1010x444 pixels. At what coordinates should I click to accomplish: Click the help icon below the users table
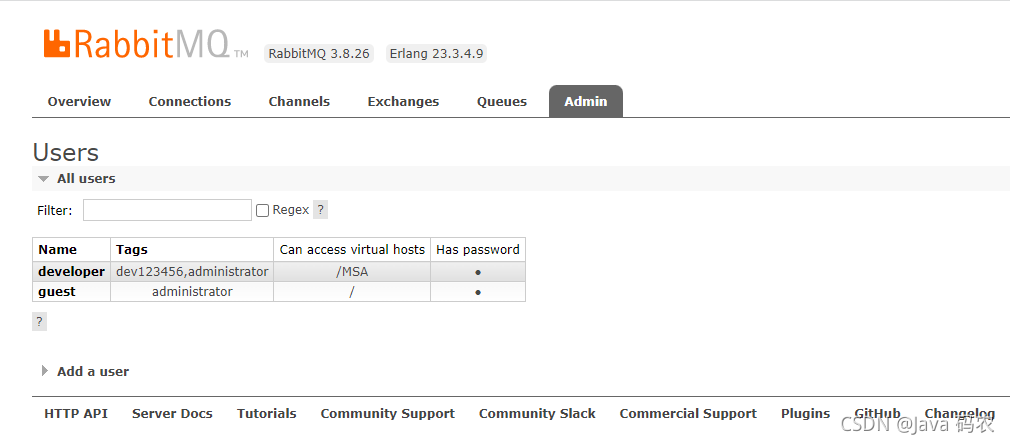click(x=39, y=322)
